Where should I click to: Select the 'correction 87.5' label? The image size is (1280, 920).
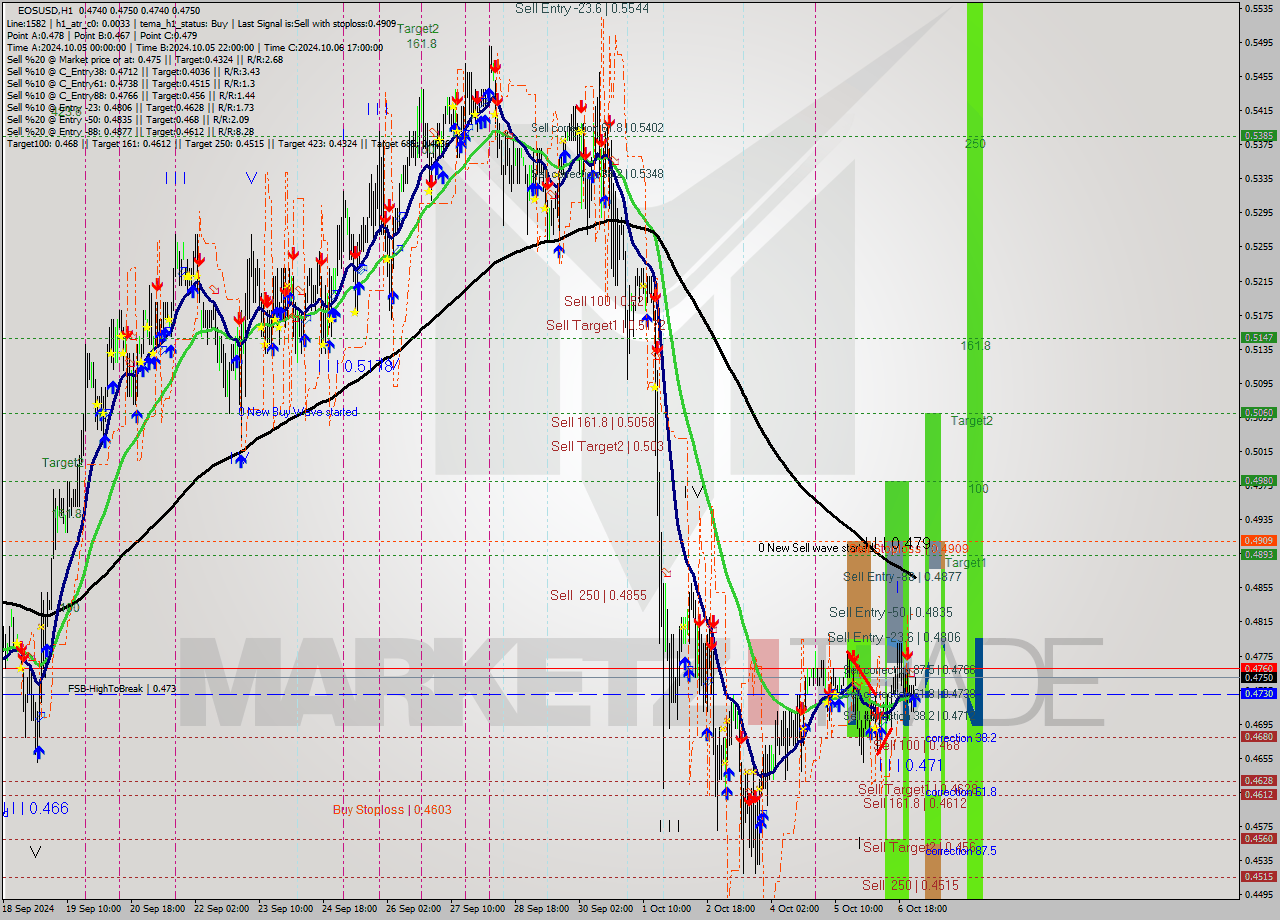pyautogui.click(x=960, y=851)
